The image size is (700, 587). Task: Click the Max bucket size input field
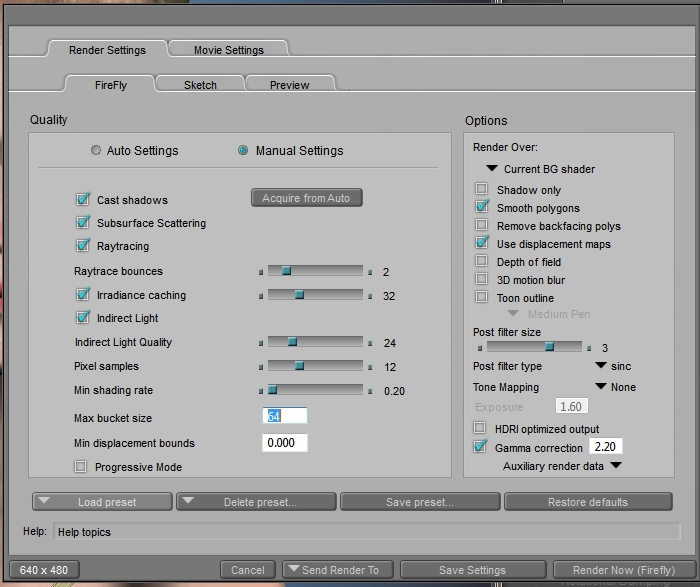point(285,416)
